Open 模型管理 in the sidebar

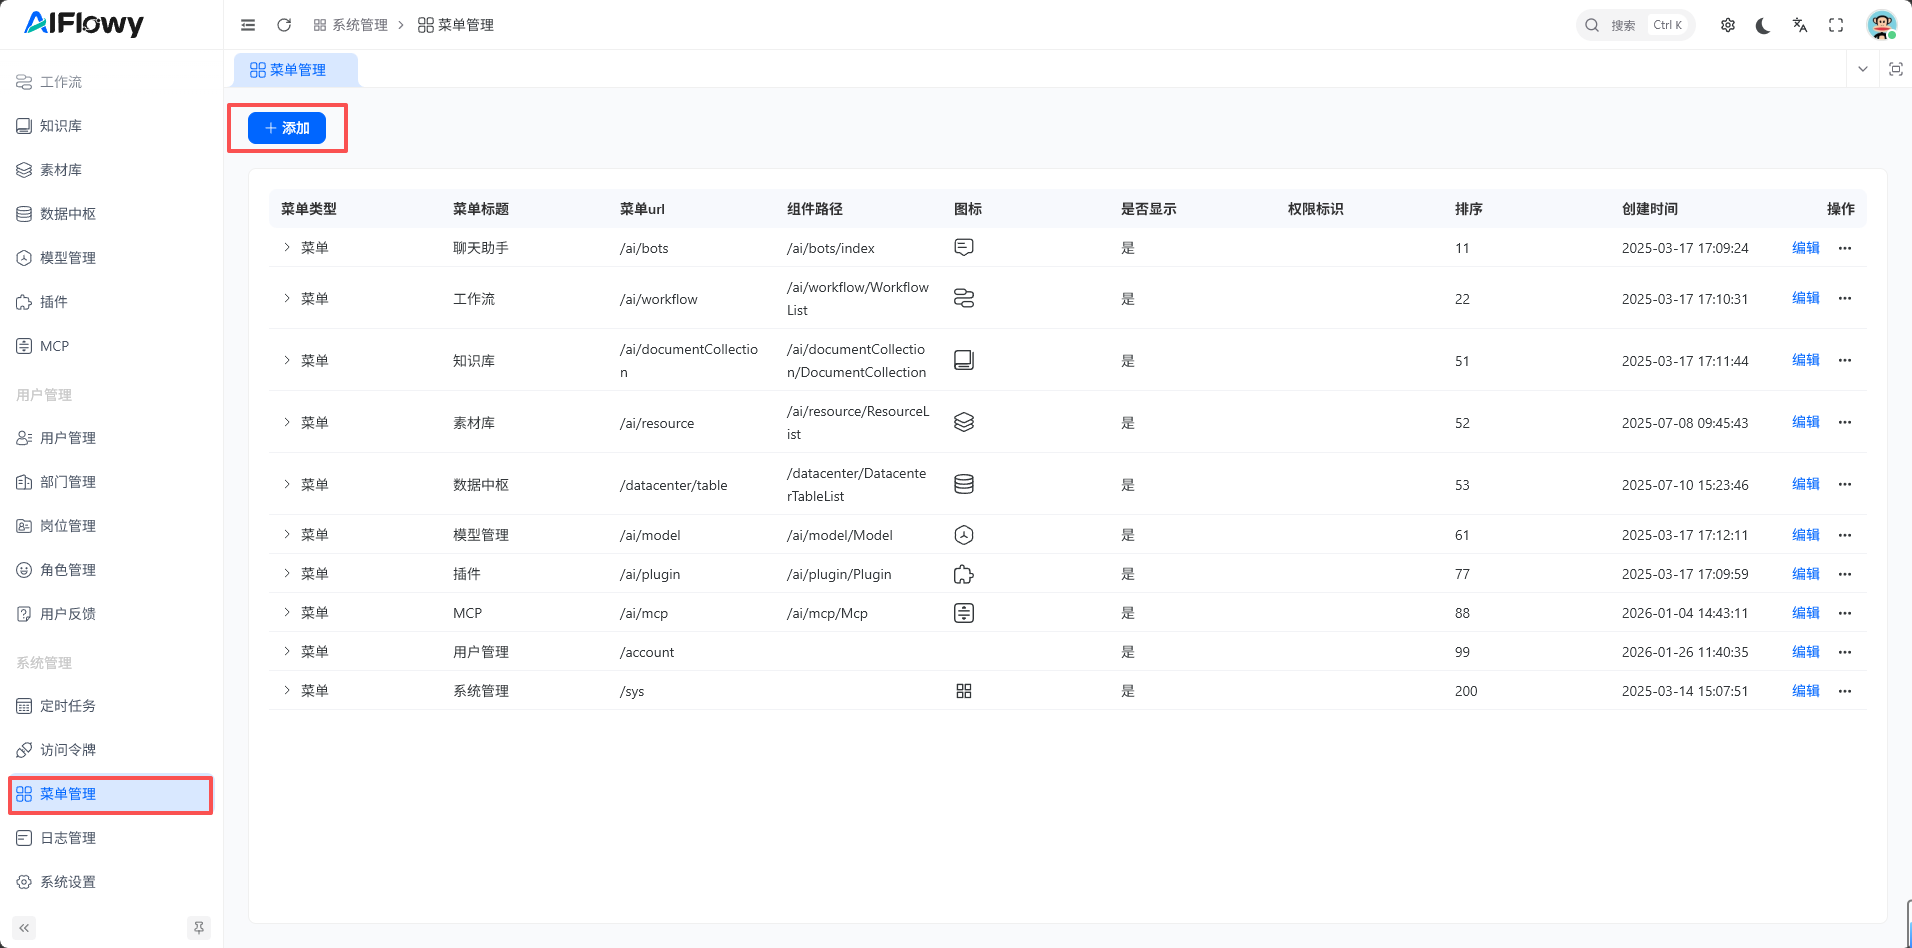coord(68,258)
